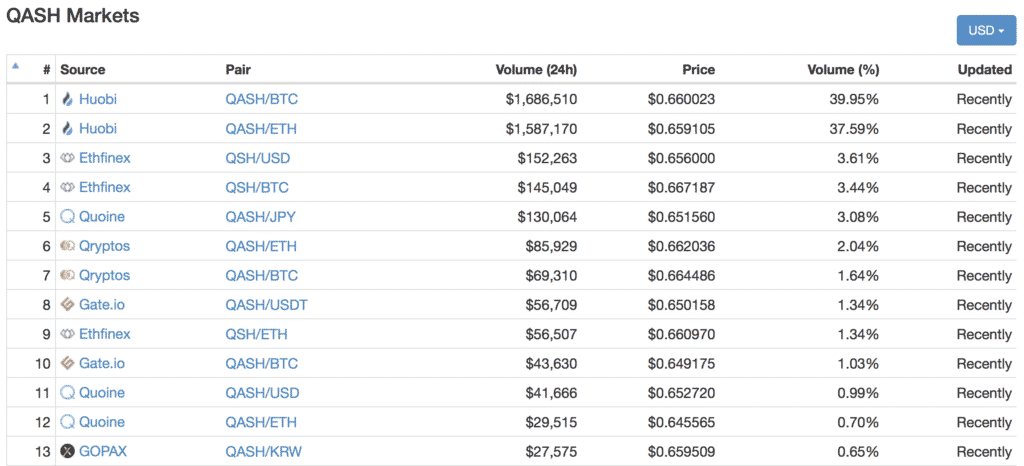Click the Huobi flame icon in row 2
Viewport: 1024px width, 466px height.
(x=67, y=129)
